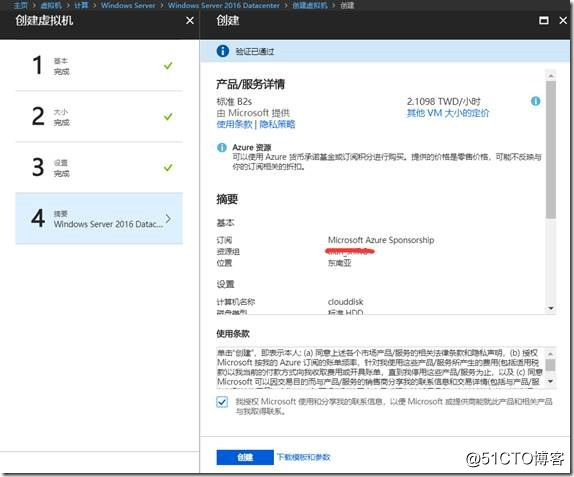Screen dimensions: 574x477
Task: Click the summary scrollbar up arrow
Action: 551,75
